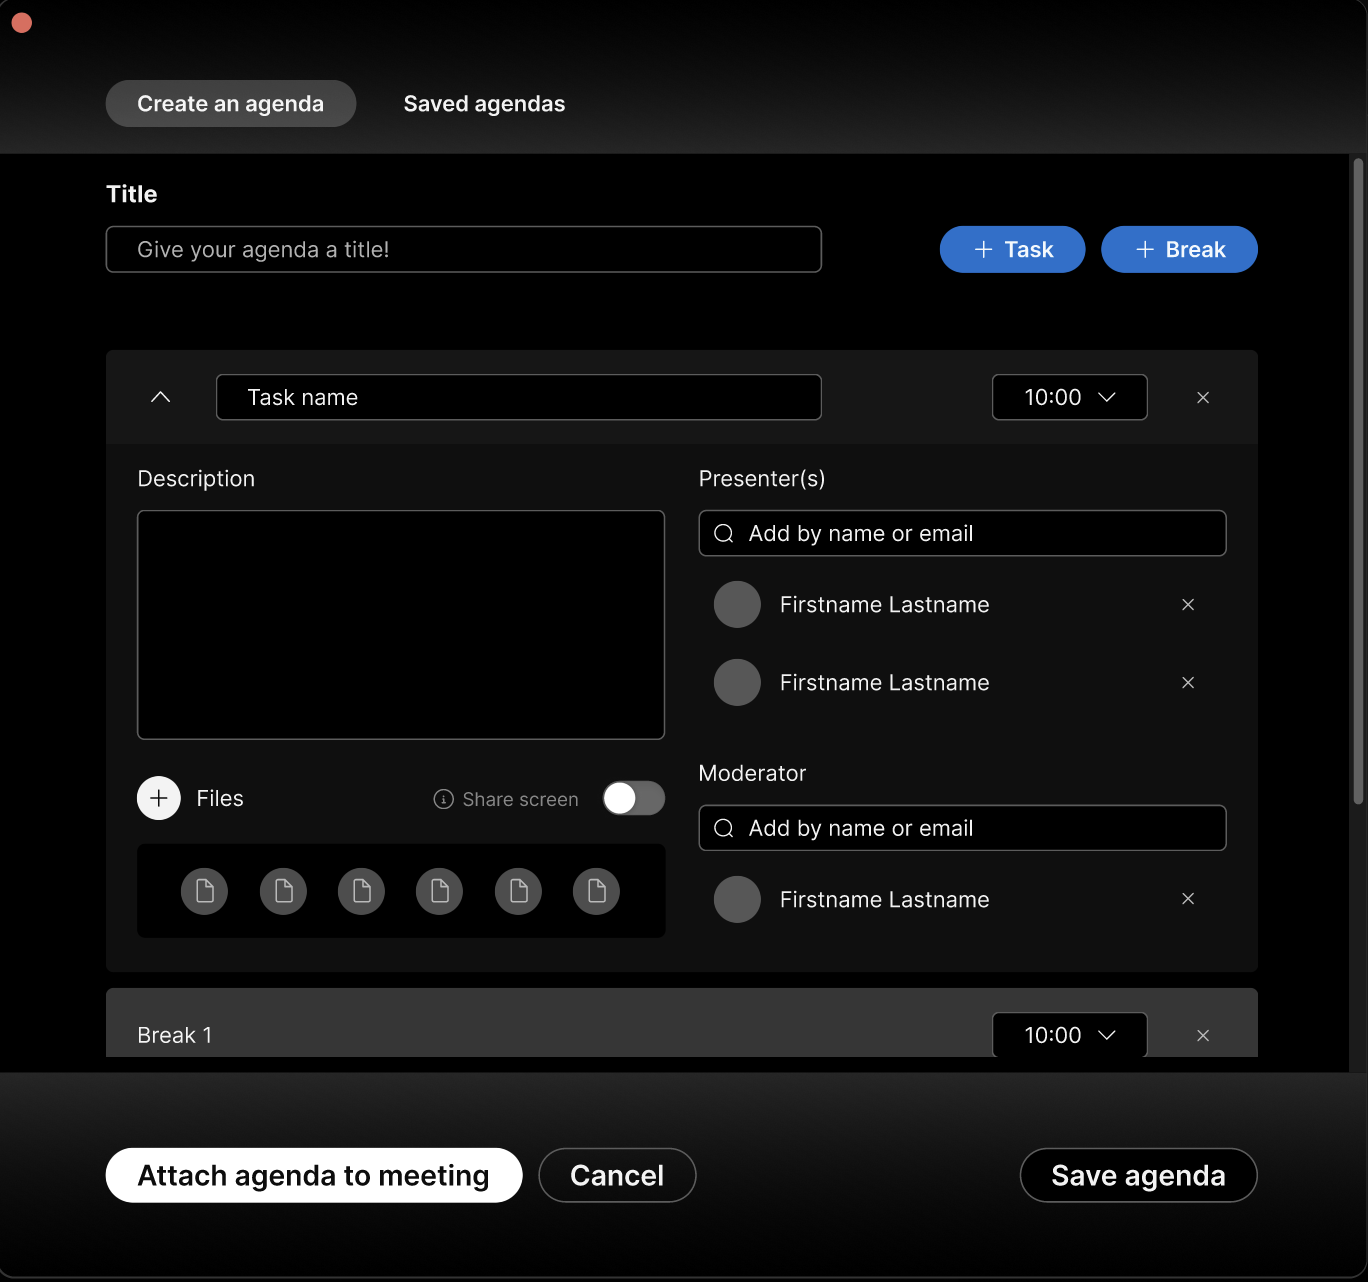Remove the first presenter Firstname Lastname
1368x1282 pixels.
click(x=1188, y=604)
